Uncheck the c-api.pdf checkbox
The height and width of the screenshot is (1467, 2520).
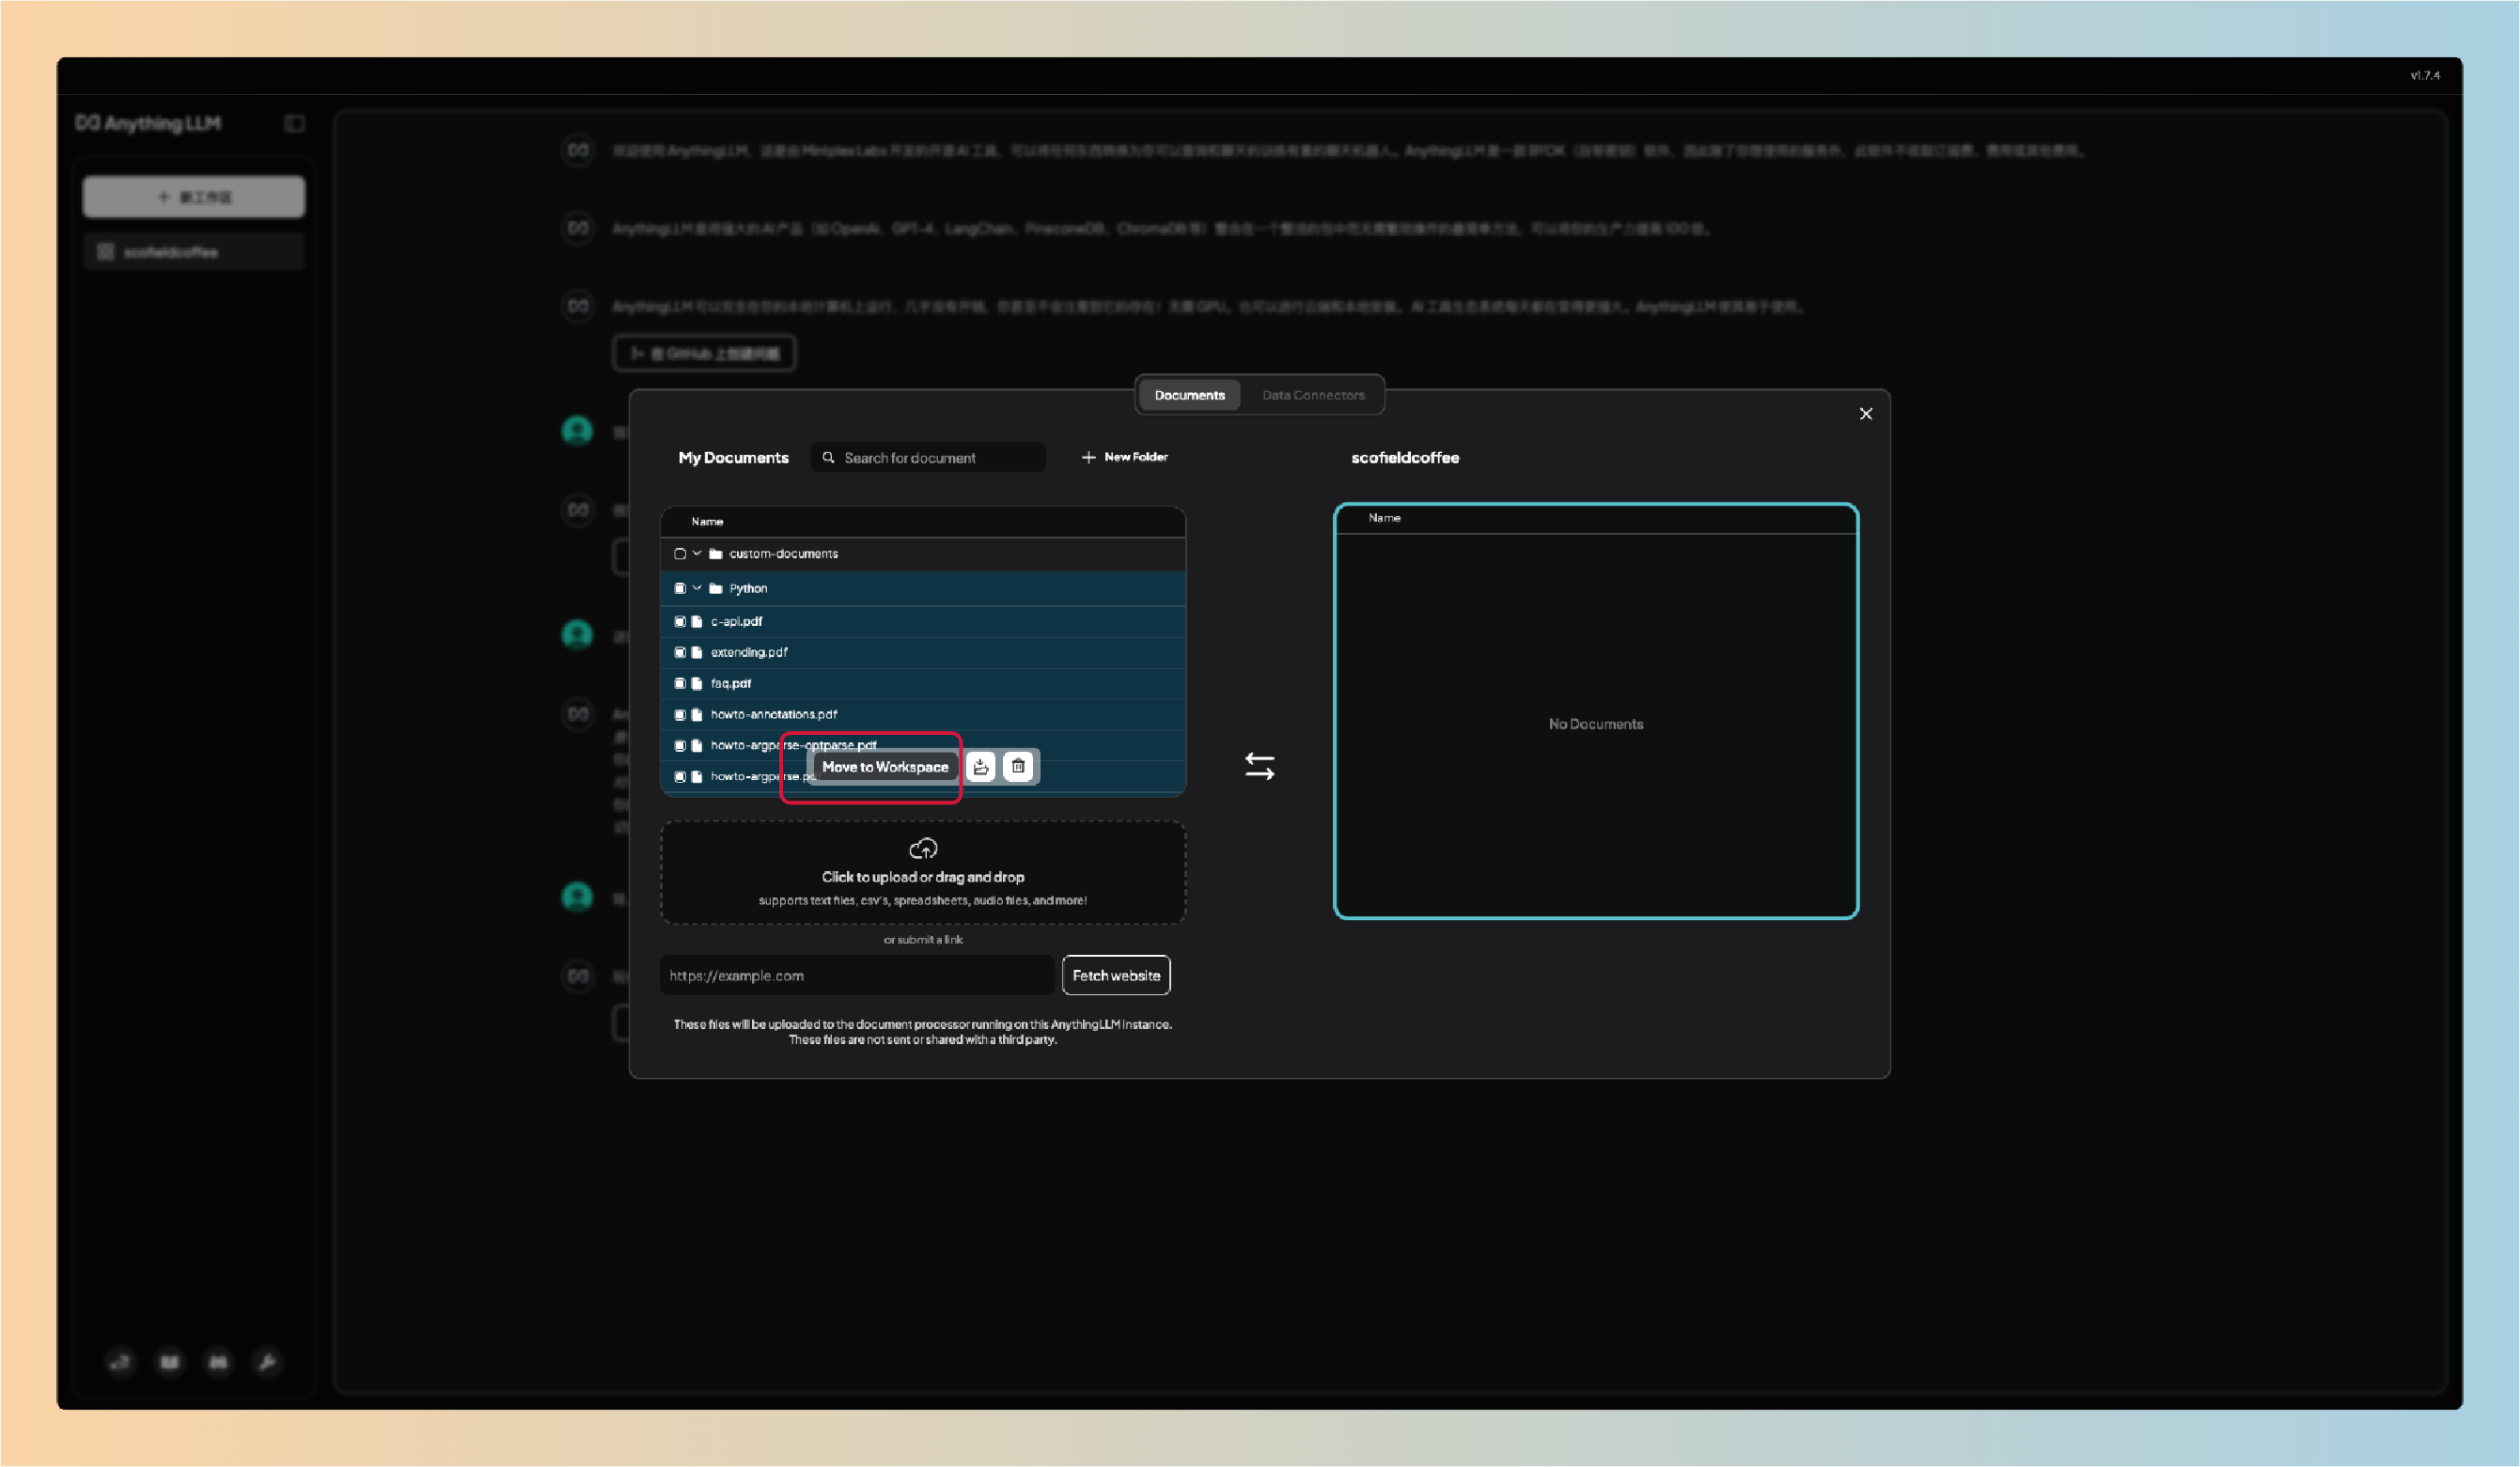click(680, 621)
